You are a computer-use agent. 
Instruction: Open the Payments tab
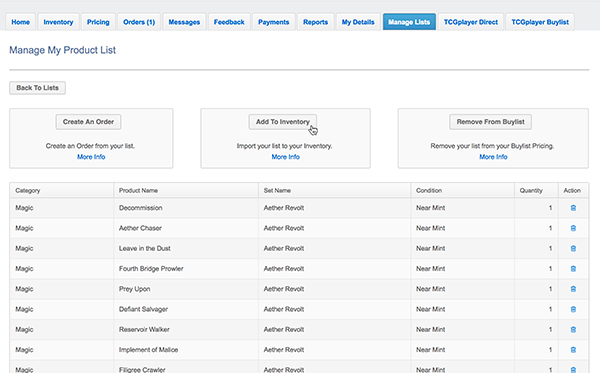click(x=274, y=22)
